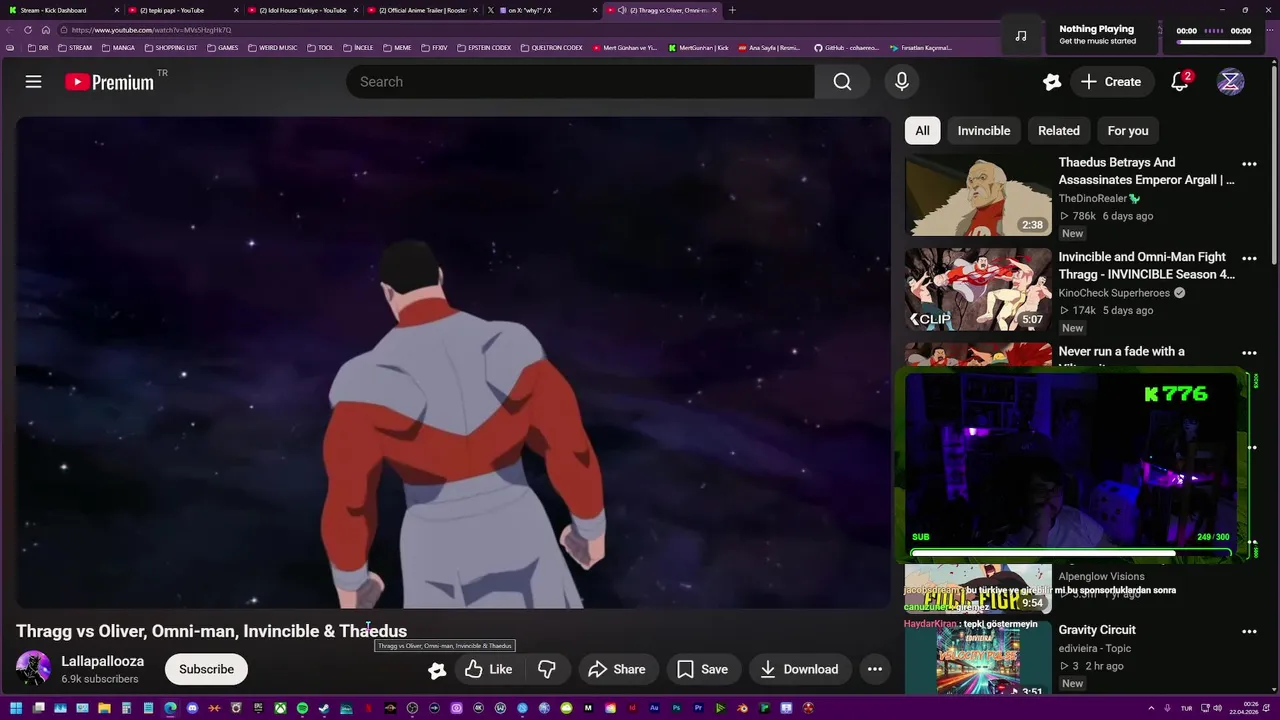
Task: Start voice search with the microphone icon
Action: (902, 82)
